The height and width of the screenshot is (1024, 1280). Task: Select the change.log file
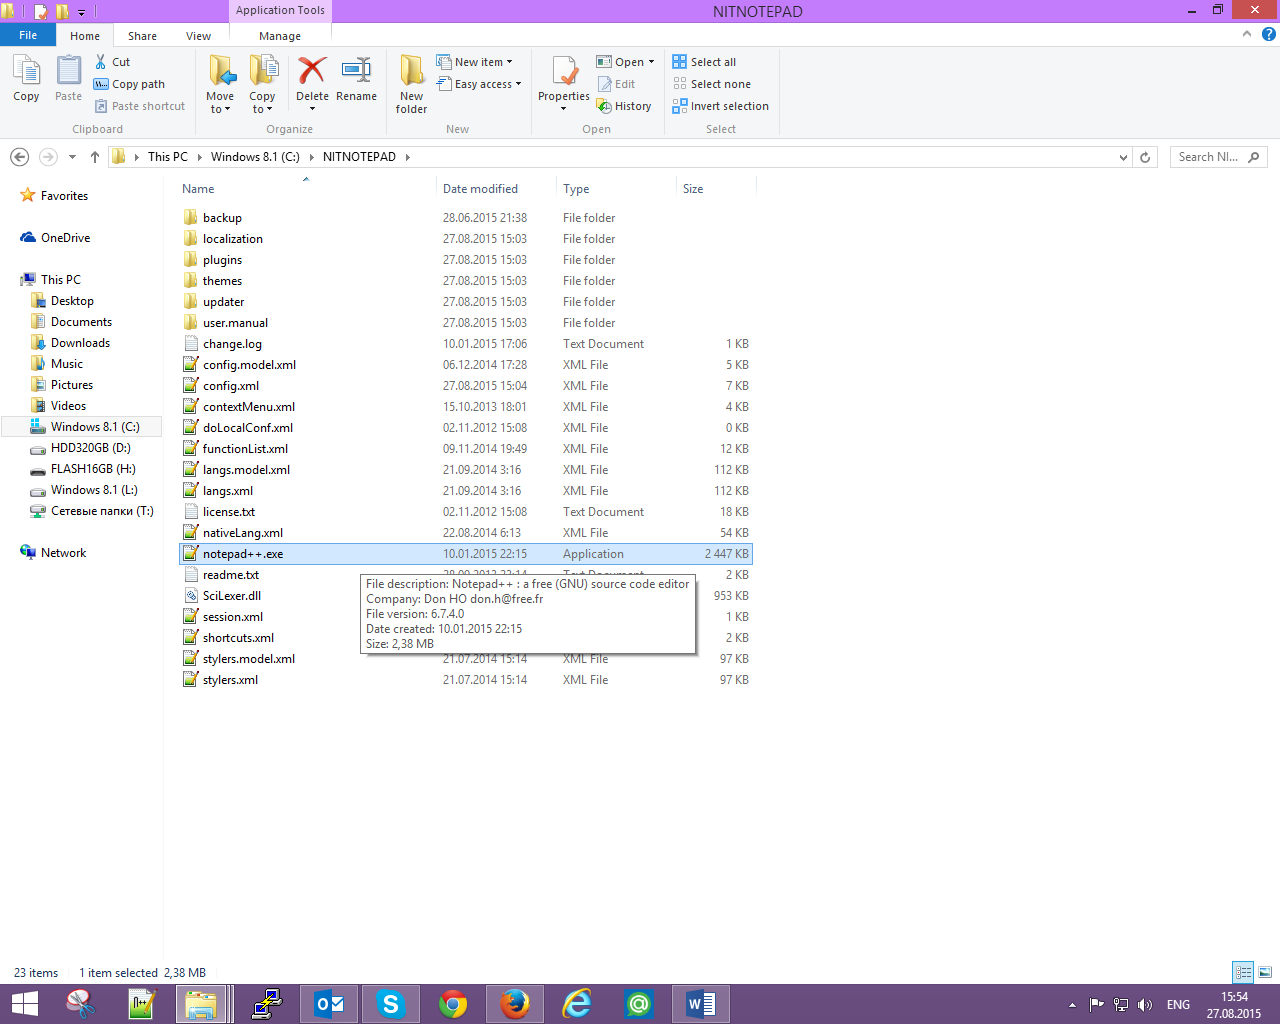pyautogui.click(x=232, y=344)
